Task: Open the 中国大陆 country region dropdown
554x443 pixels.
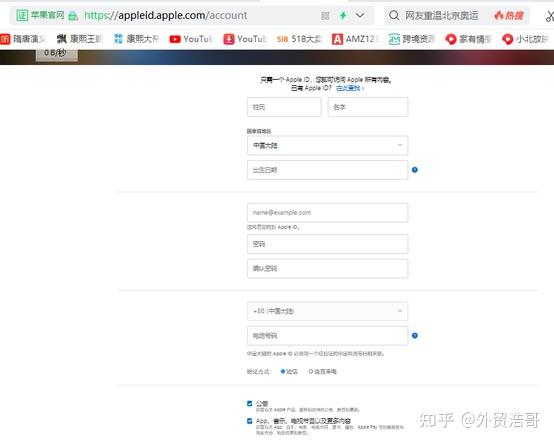Action: click(x=328, y=145)
